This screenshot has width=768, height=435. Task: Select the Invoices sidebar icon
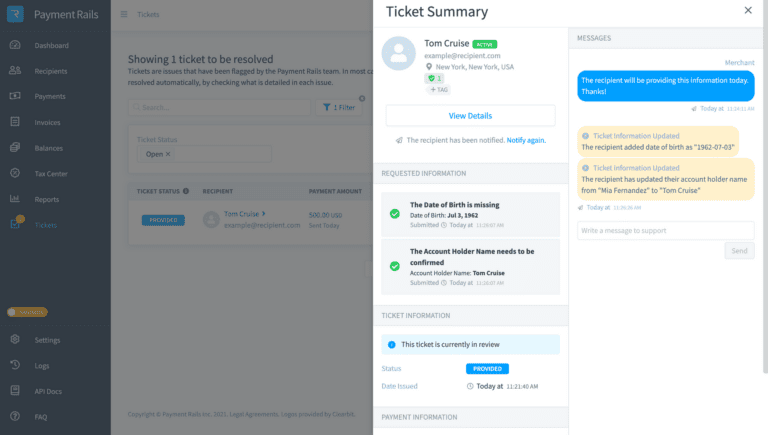point(15,121)
